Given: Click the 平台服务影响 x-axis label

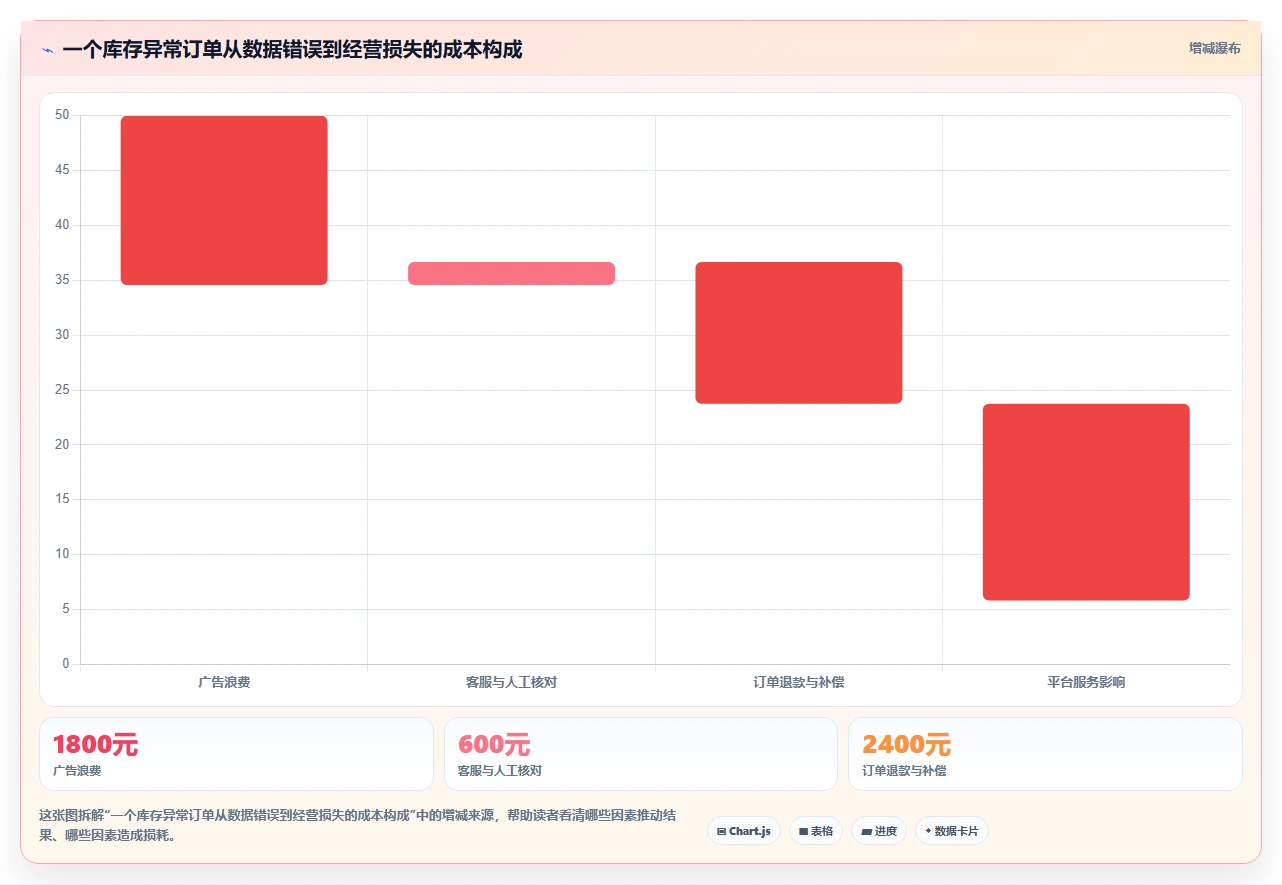Looking at the screenshot, I should (x=1086, y=682).
